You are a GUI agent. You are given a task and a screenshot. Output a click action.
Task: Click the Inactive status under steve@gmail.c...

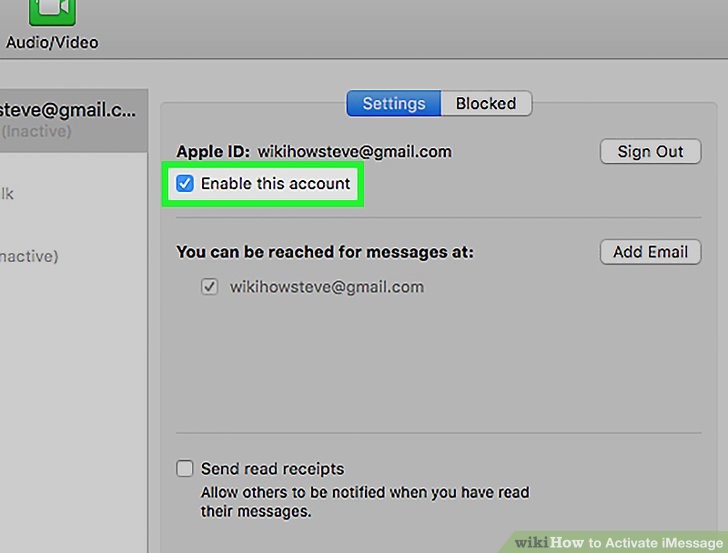(x=36, y=131)
